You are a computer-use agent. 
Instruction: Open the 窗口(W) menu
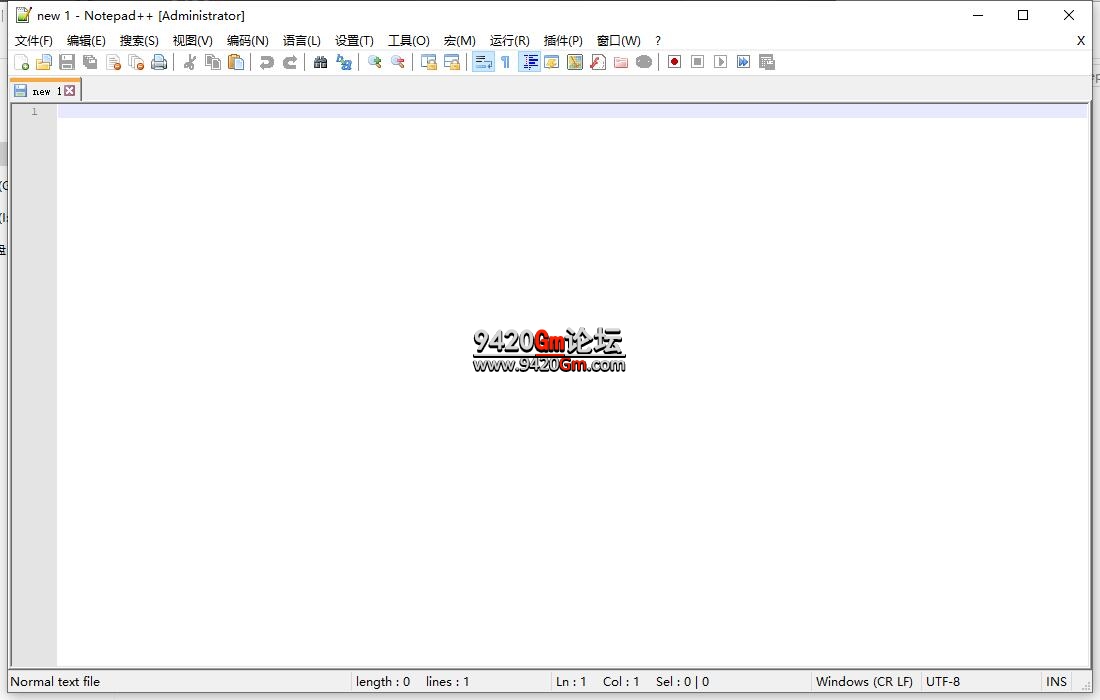coord(619,41)
